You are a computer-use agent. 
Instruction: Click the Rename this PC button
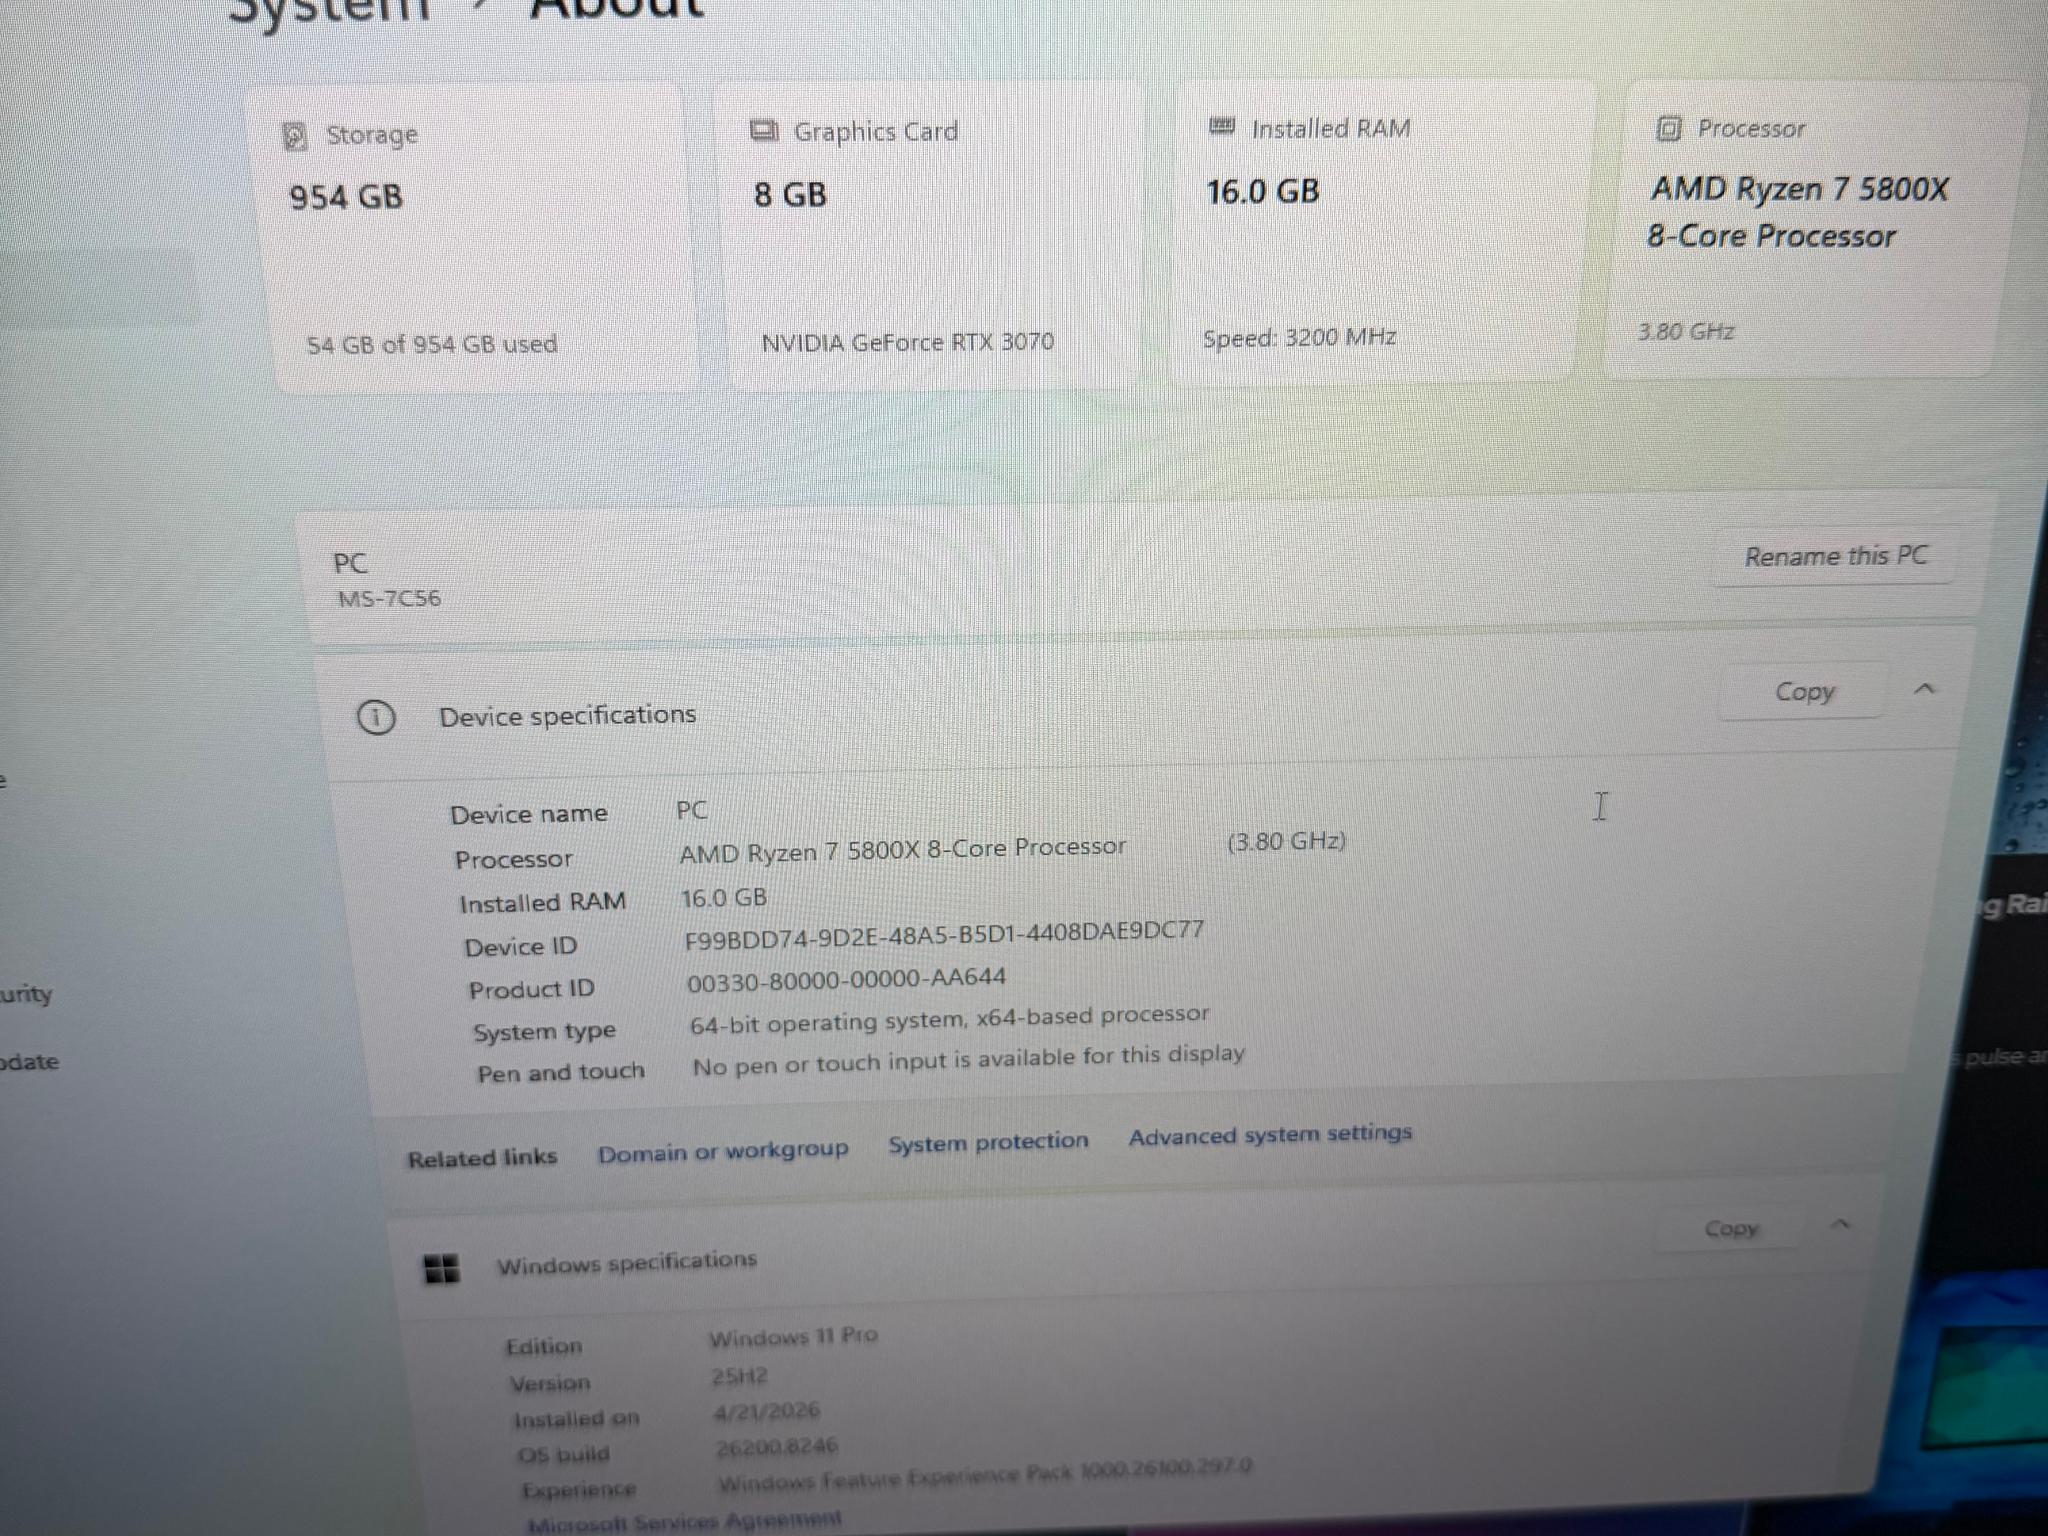1835,556
